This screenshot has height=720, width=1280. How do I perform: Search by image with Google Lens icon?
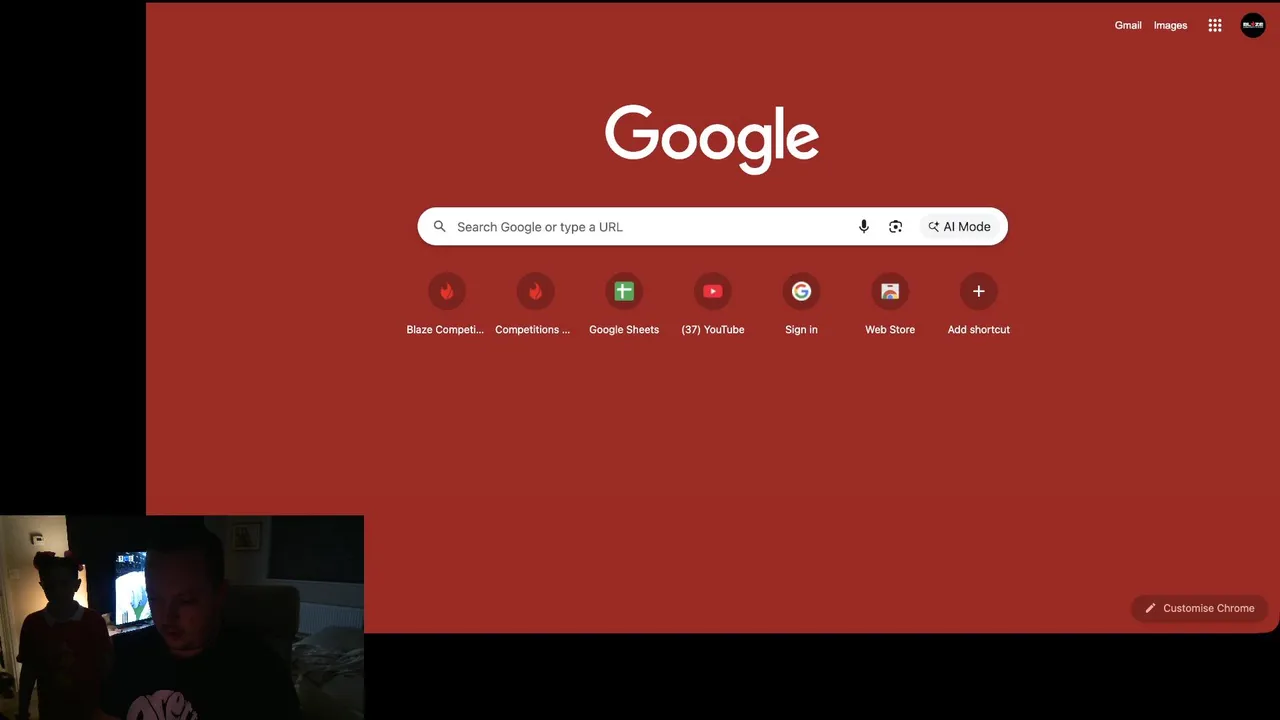pyautogui.click(x=896, y=227)
